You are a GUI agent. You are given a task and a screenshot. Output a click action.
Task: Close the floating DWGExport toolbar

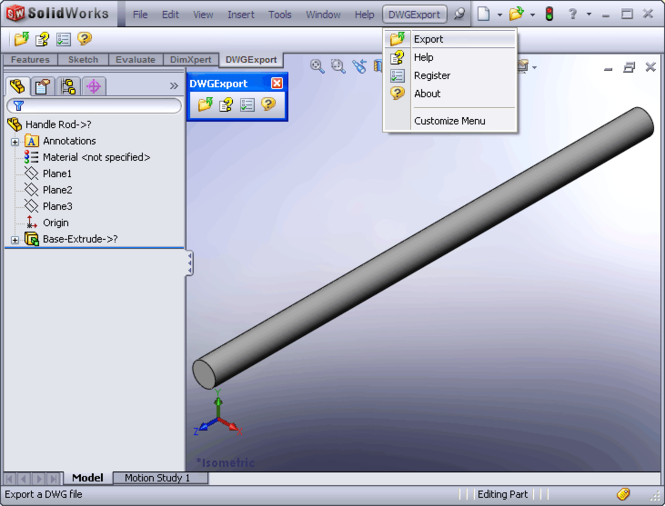click(277, 83)
